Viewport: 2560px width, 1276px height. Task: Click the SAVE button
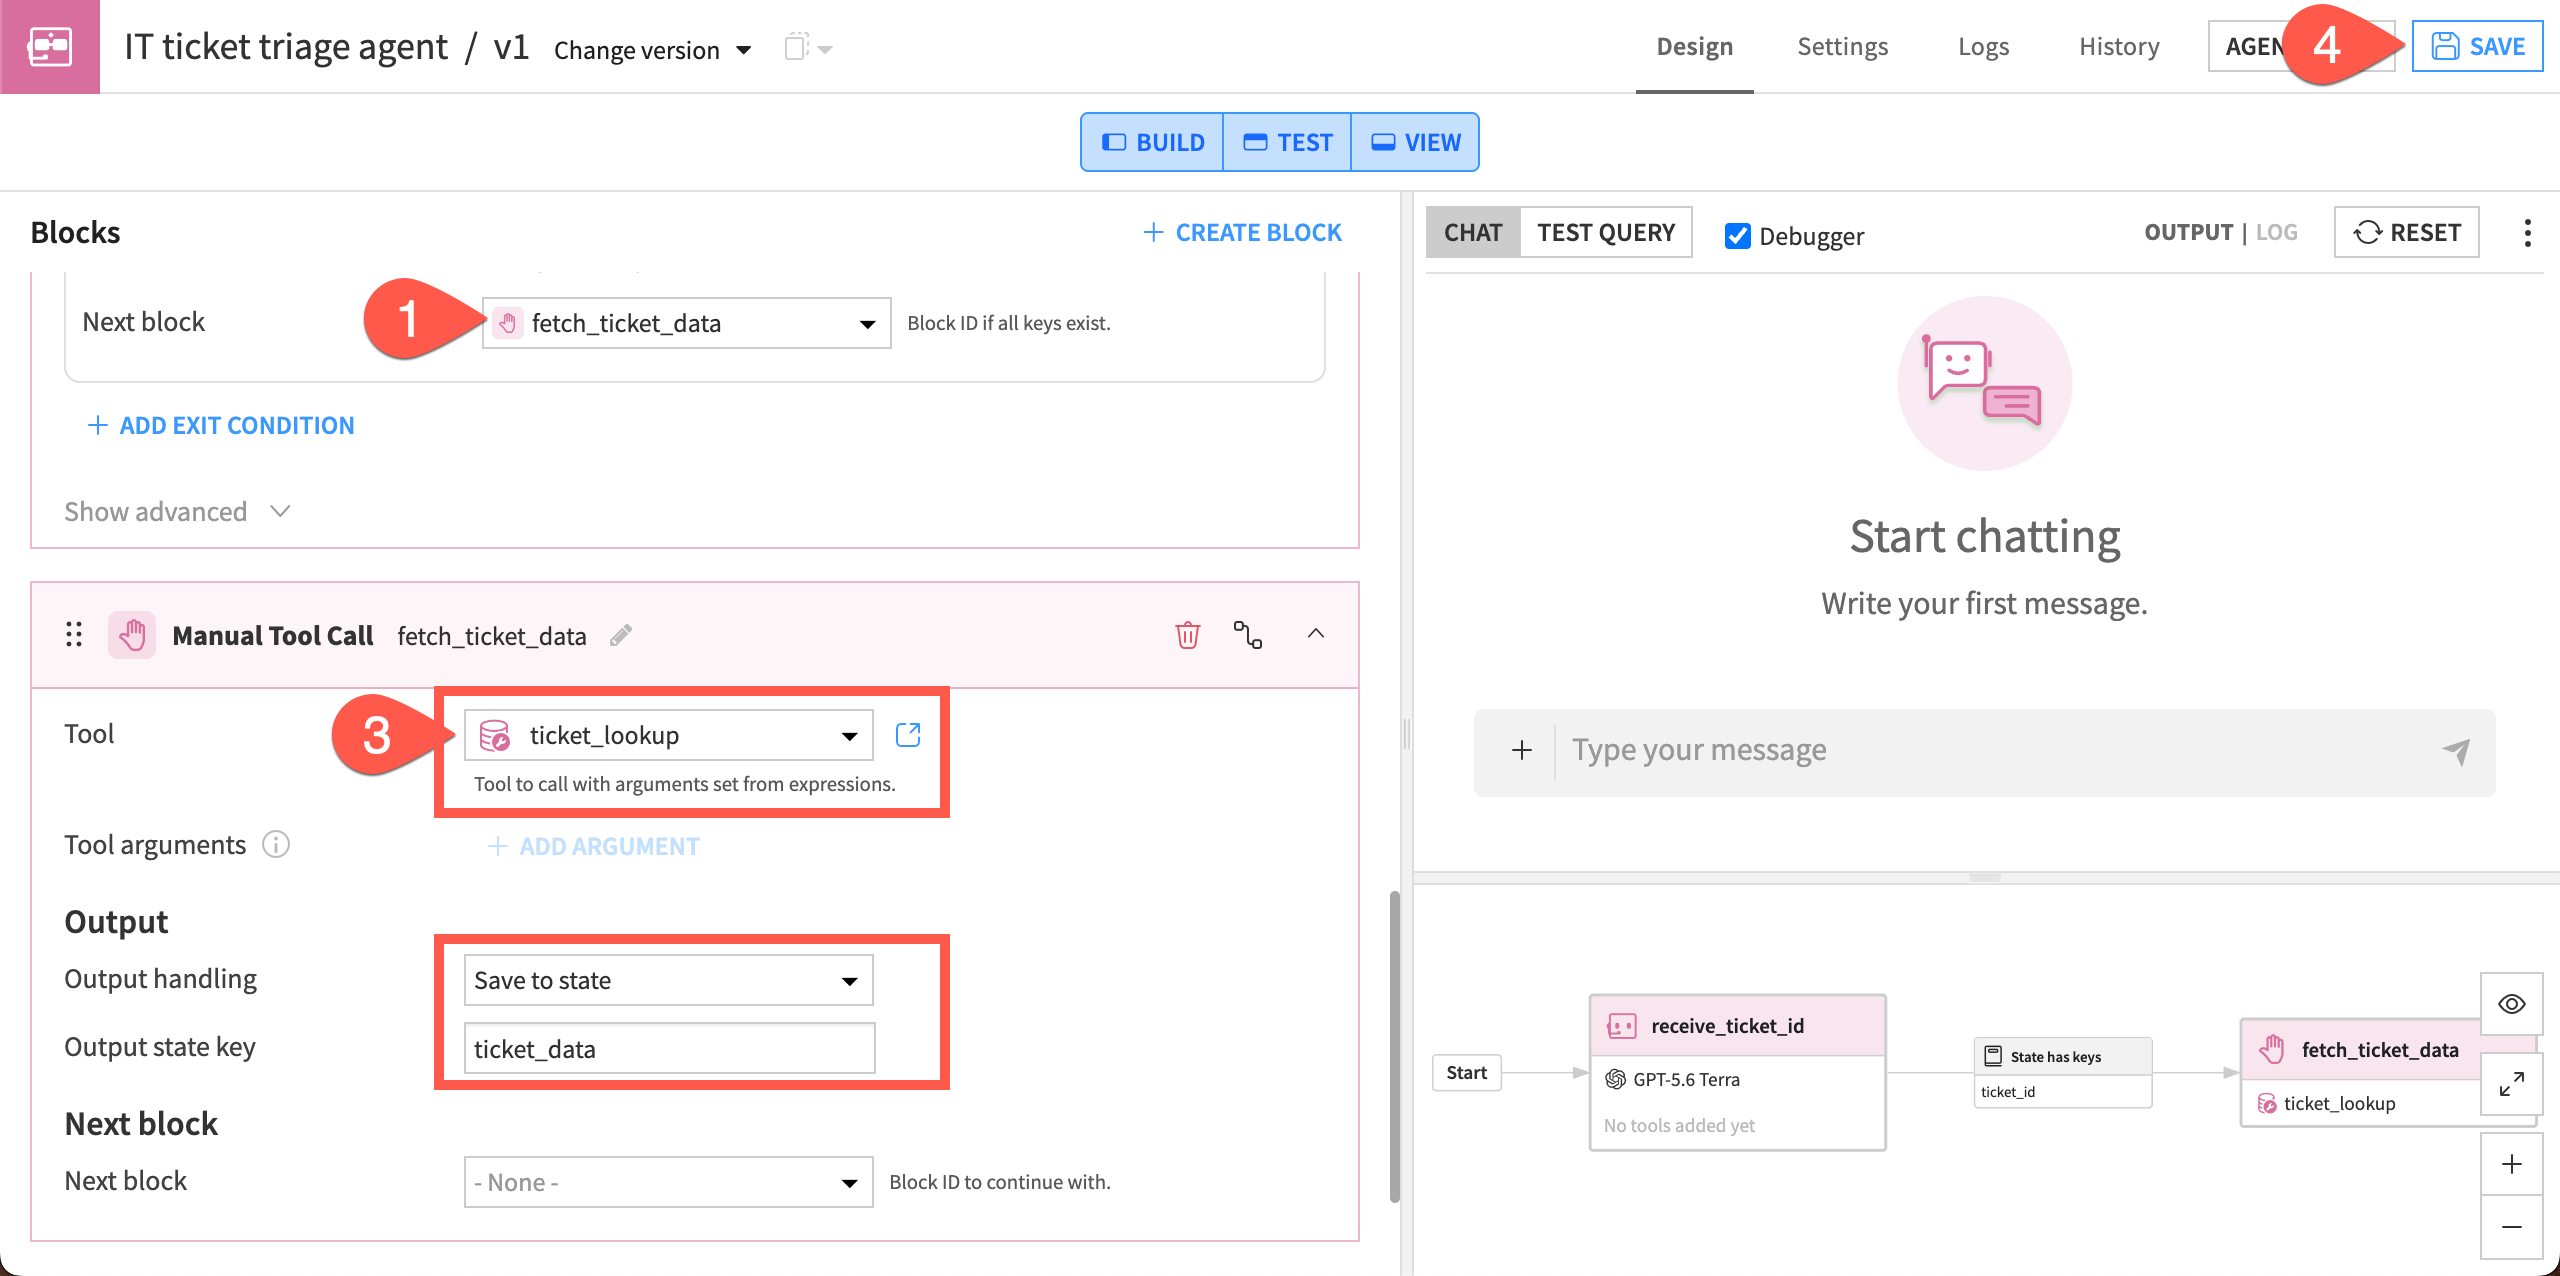click(2477, 46)
